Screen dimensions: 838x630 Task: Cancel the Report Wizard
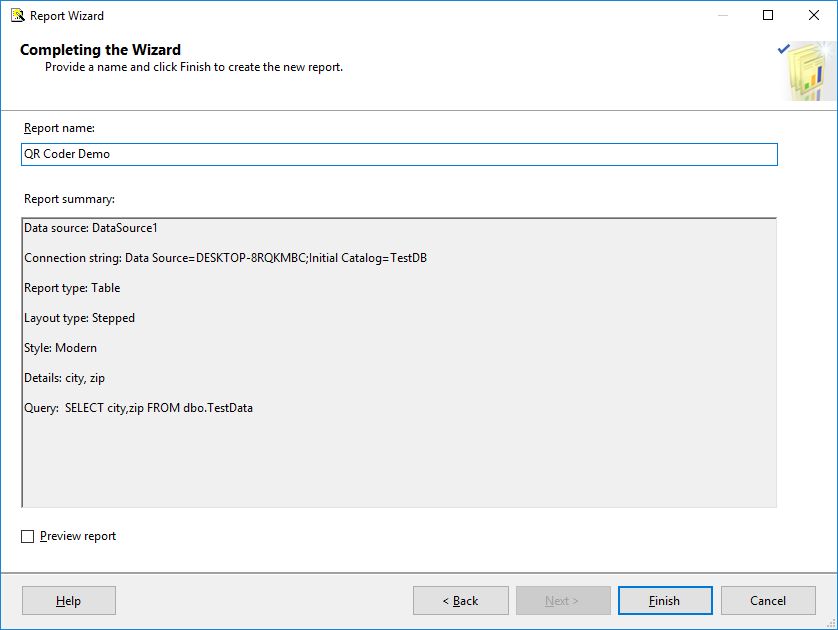click(768, 601)
